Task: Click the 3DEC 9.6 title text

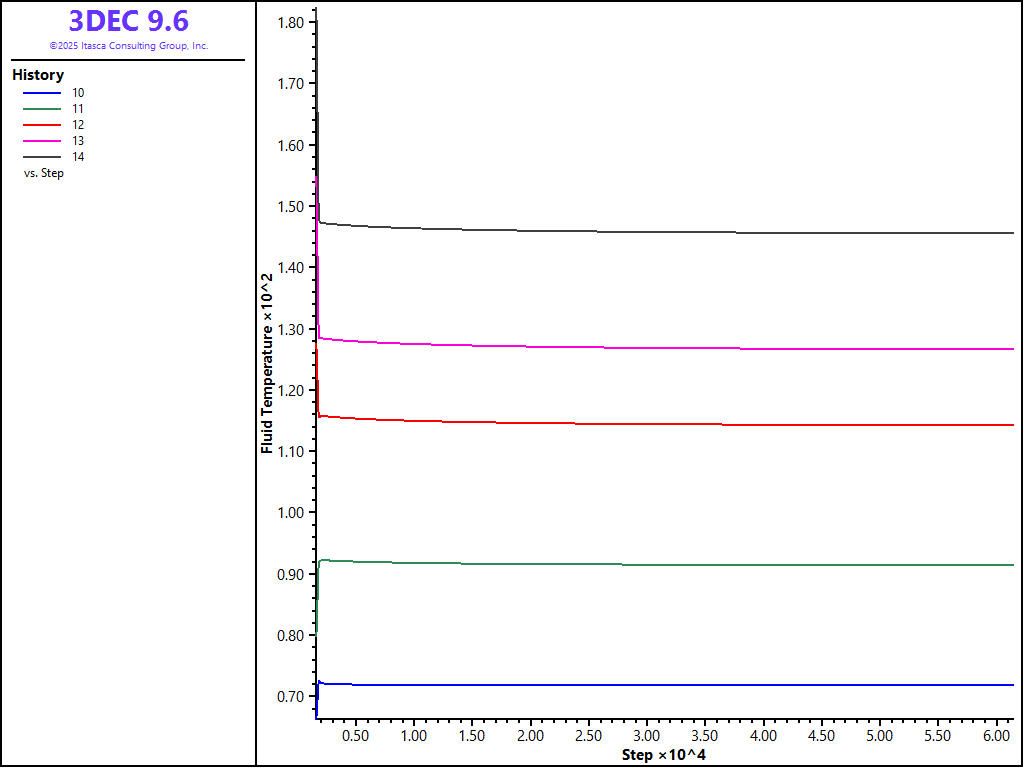Action: pos(128,21)
